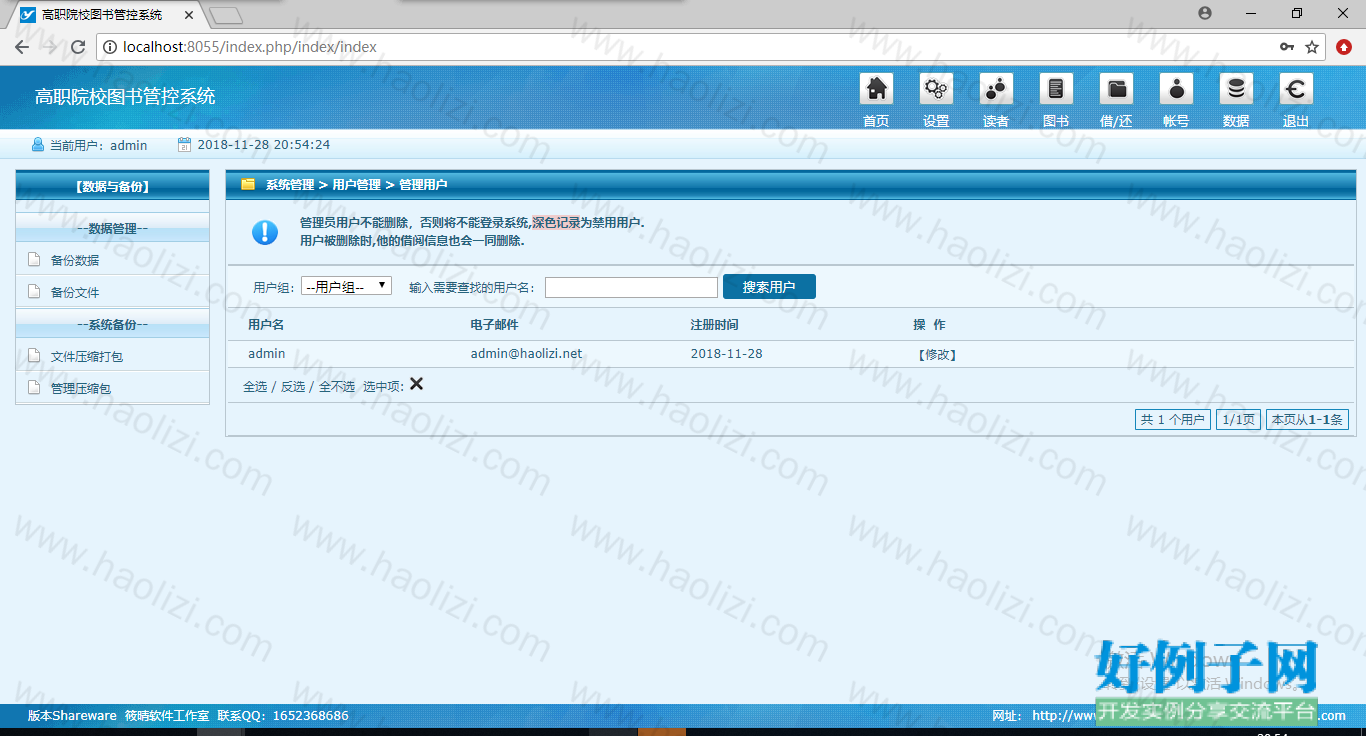Open the 借/还 borrow-return icon

[x=1116, y=89]
